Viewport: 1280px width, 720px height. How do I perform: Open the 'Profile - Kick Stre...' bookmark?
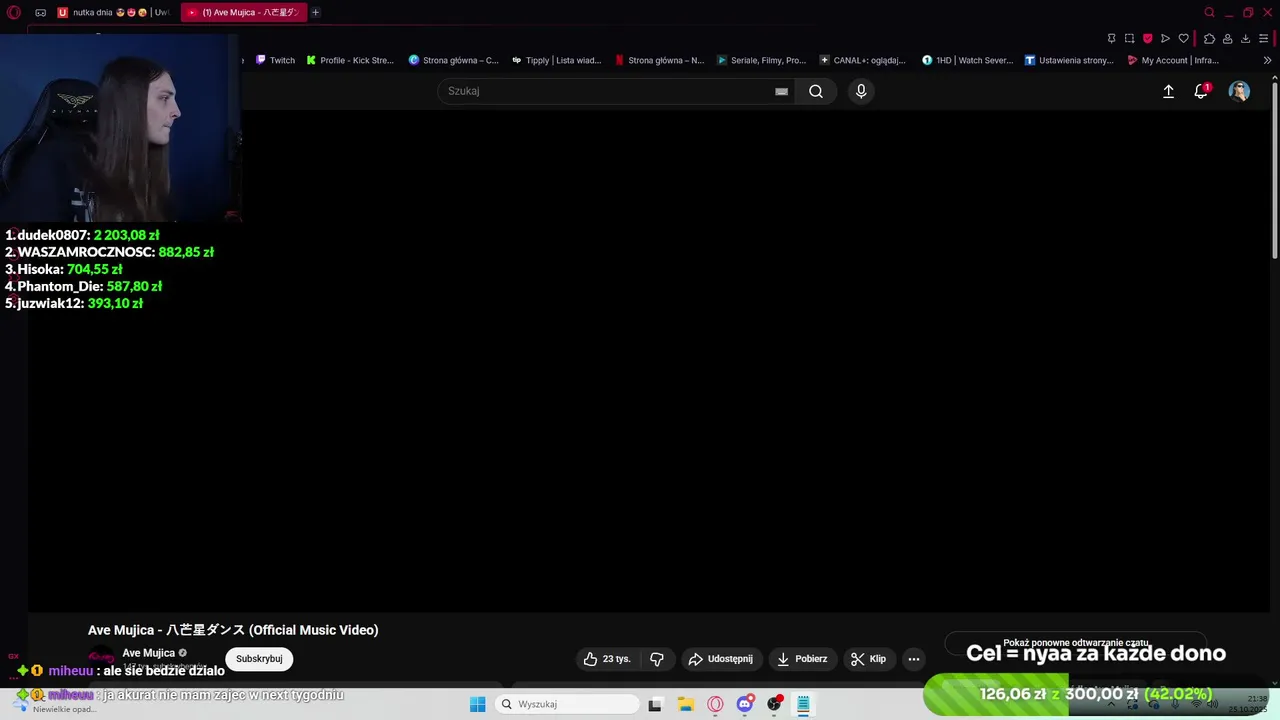tap(350, 60)
